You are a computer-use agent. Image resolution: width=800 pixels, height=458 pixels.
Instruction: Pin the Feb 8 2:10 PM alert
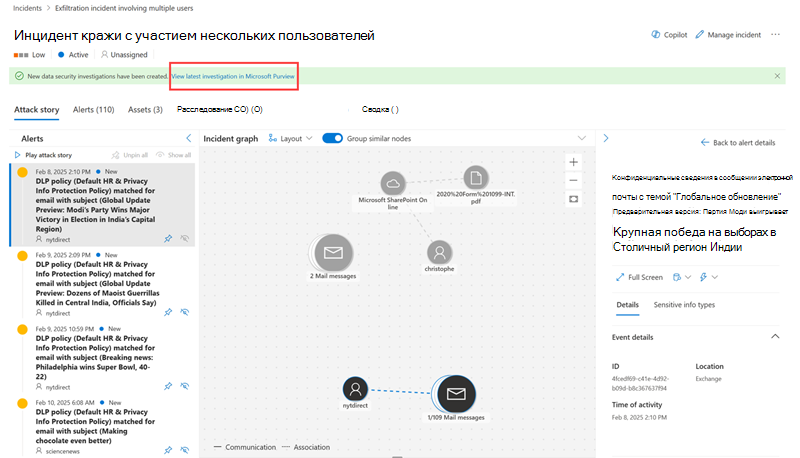pos(168,239)
